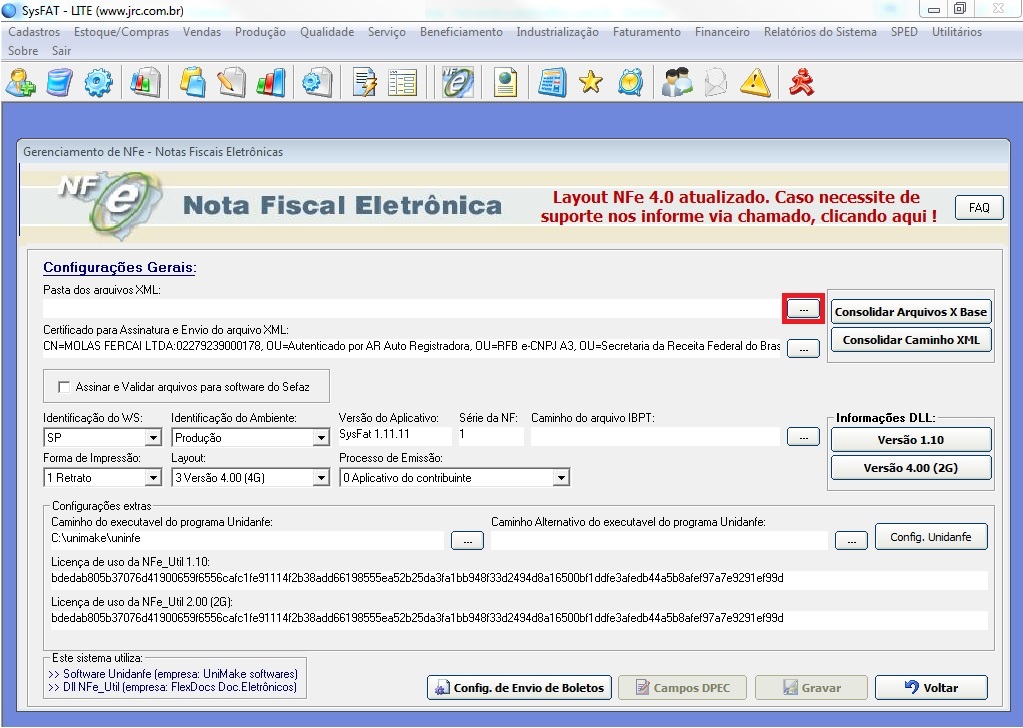This screenshot has height=728, width=1023.
Task: Click the add user toolbar icon
Action: pos(21,83)
